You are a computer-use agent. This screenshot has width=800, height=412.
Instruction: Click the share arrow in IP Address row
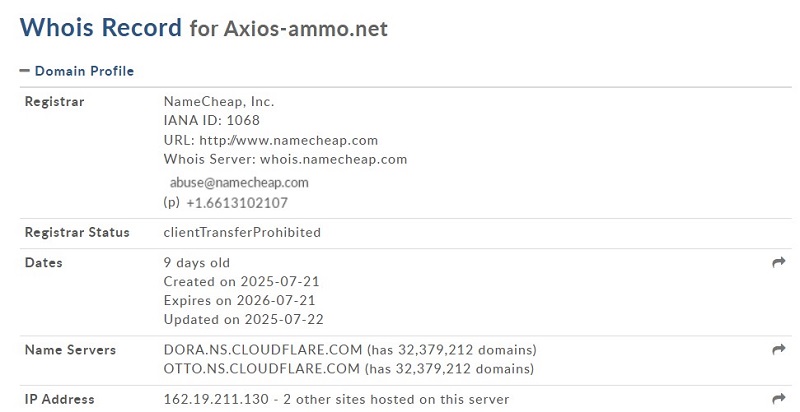[x=779, y=399]
